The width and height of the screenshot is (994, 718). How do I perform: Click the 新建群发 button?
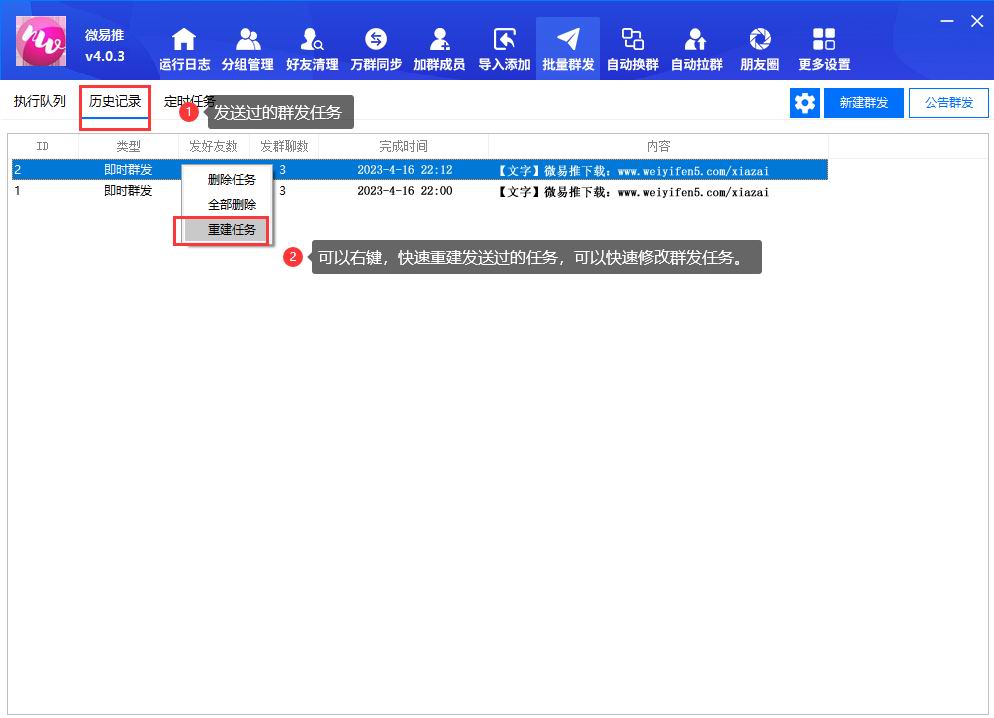click(x=864, y=103)
